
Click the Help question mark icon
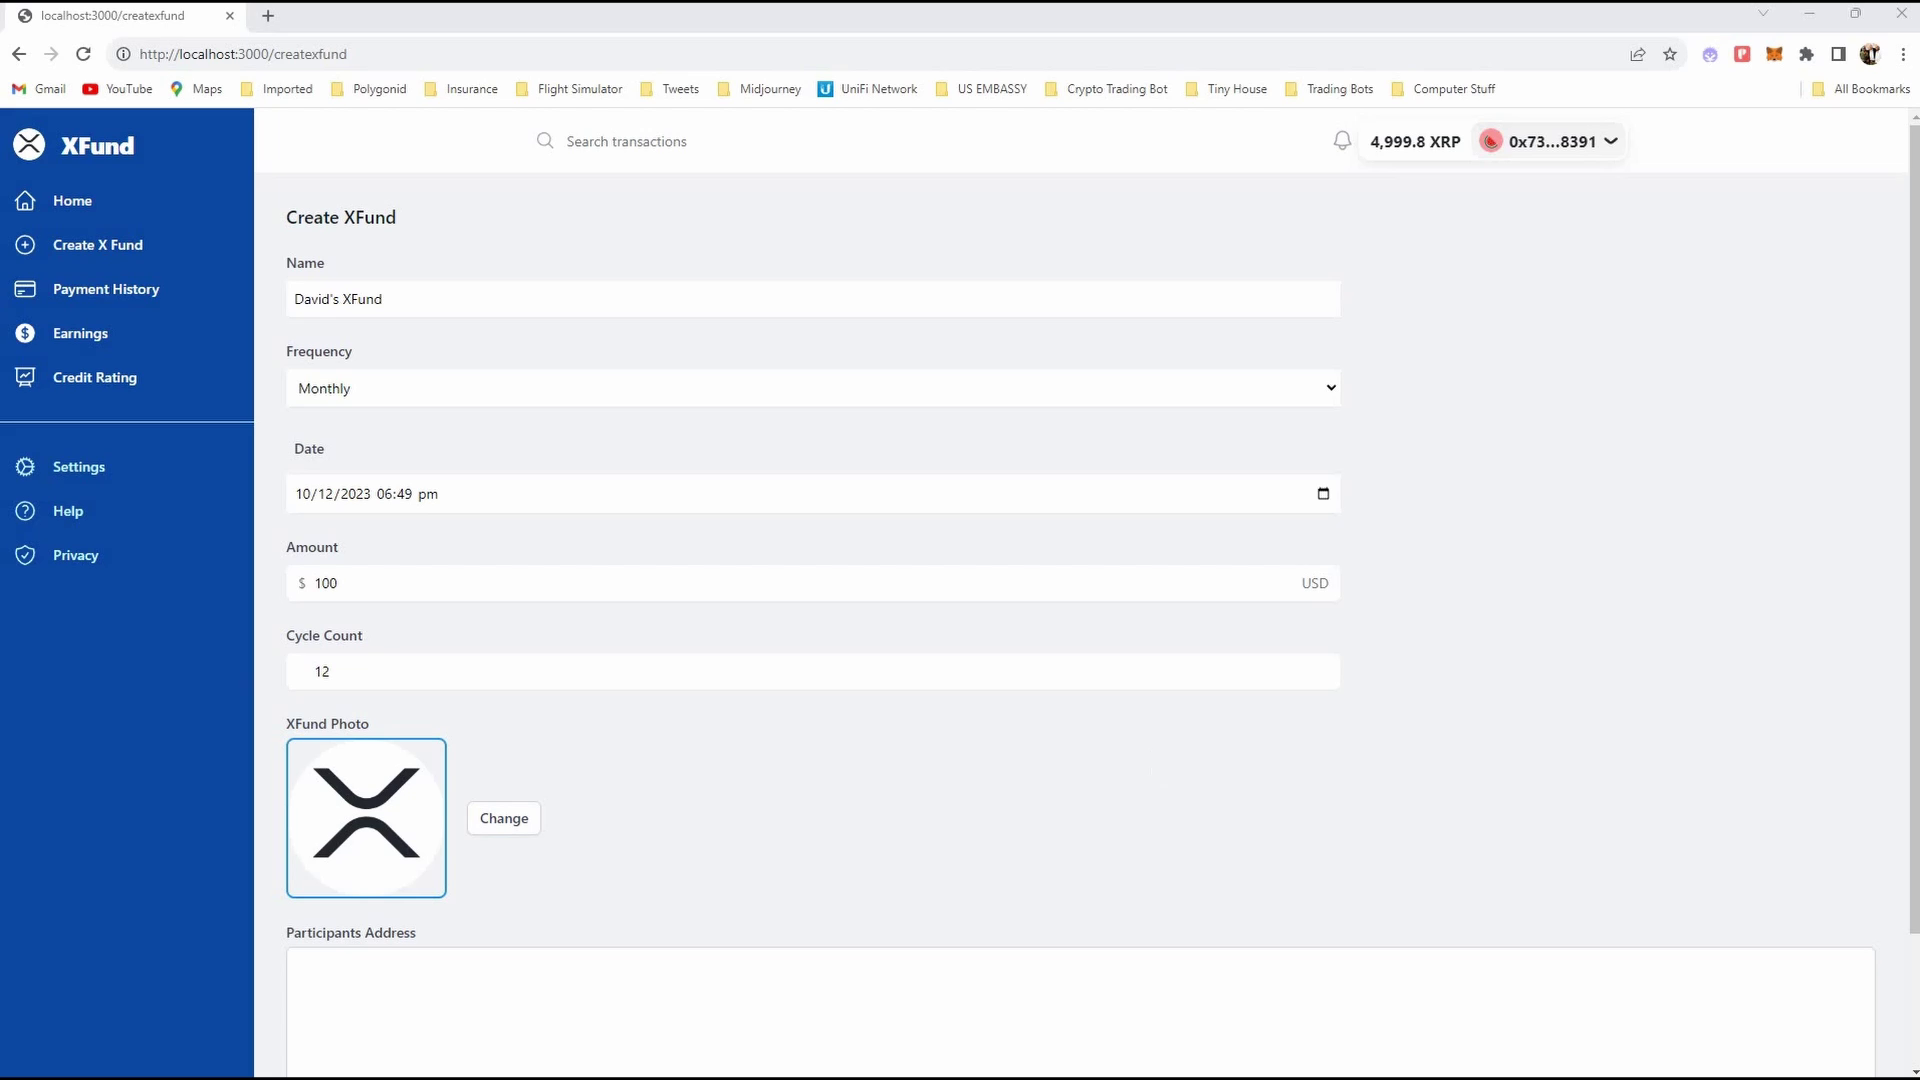(26, 511)
